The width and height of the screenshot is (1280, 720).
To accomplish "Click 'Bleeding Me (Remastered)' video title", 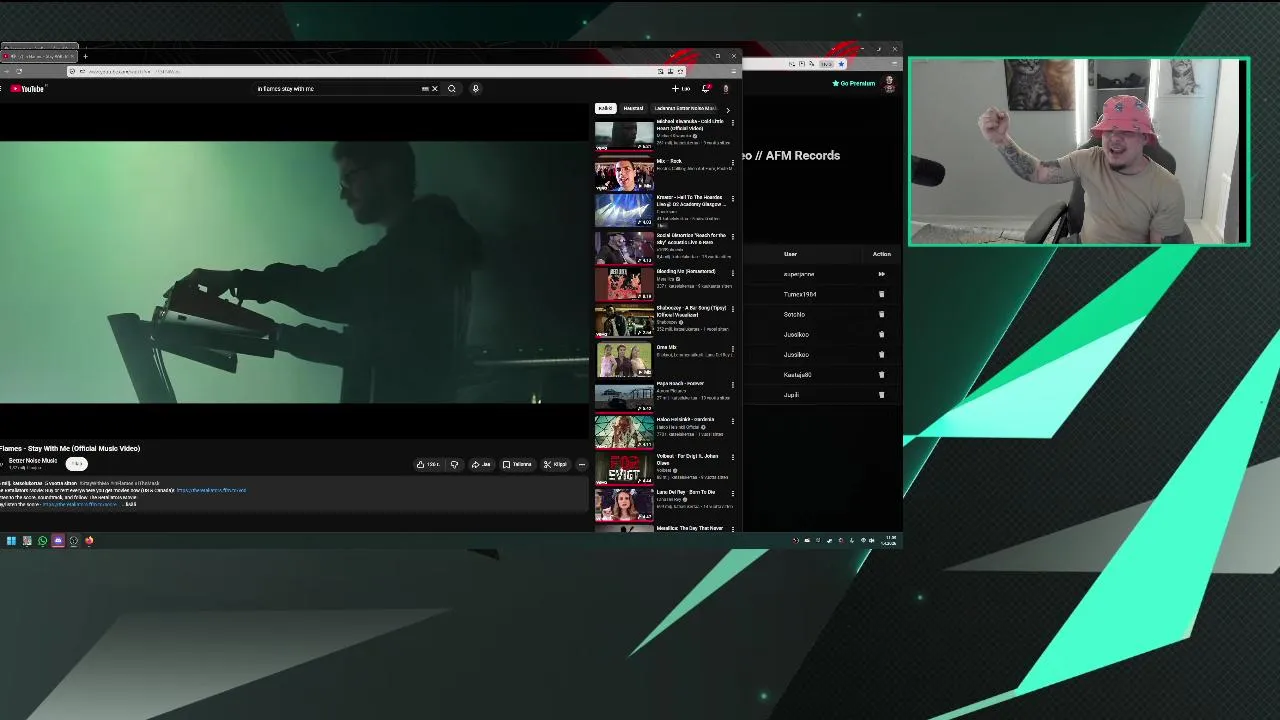I will [x=686, y=271].
